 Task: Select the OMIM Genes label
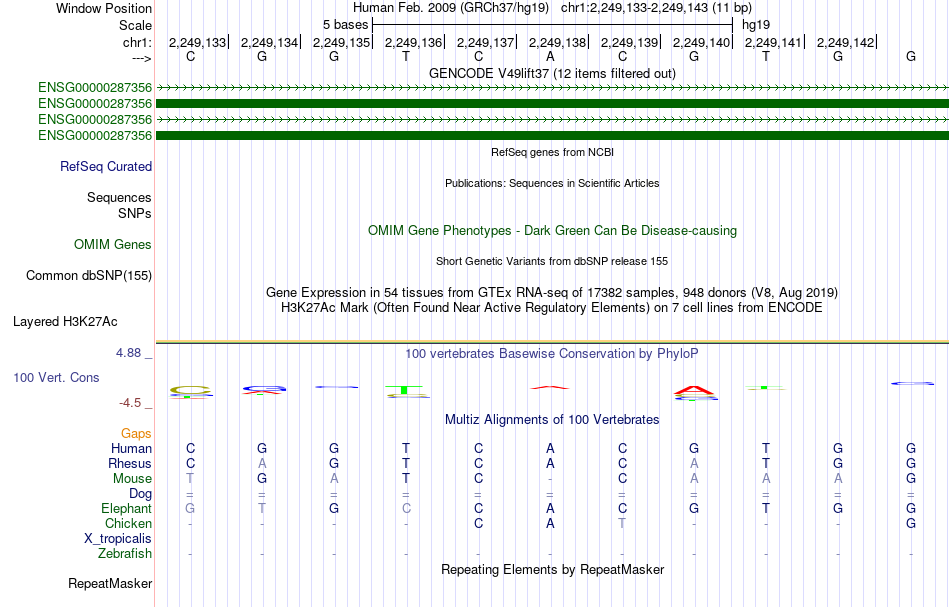click(112, 245)
